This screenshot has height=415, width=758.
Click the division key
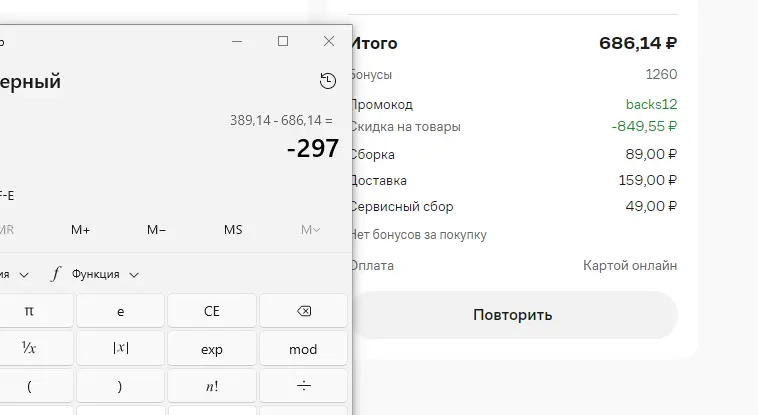pyautogui.click(x=304, y=386)
